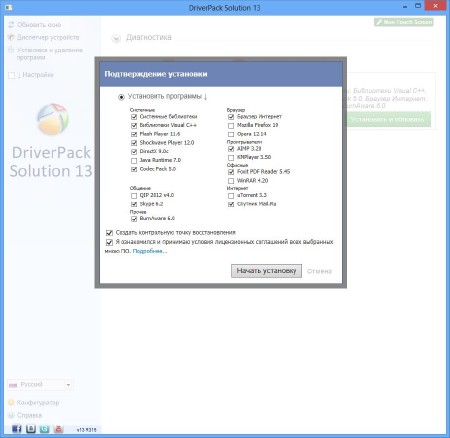Toggle Библиотеки Visual C++ checkbox
The height and width of the screenshot is (438, 450).
click(x=134, y=126)
